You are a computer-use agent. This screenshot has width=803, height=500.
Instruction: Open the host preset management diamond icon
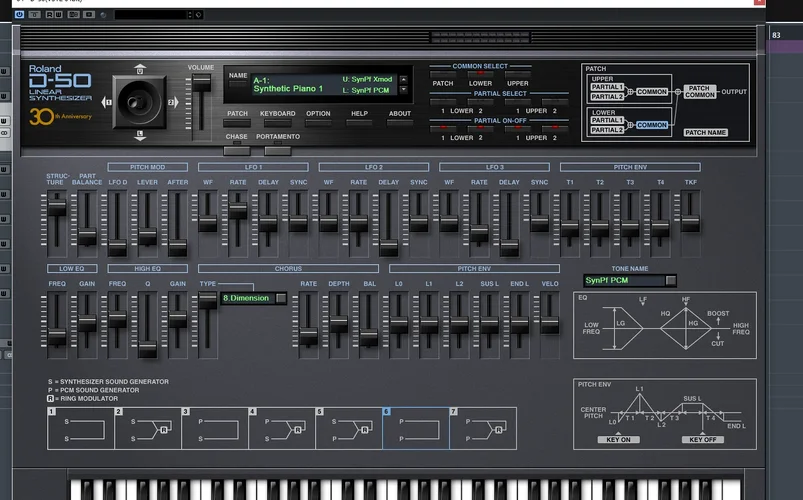(x=199, y=14)
